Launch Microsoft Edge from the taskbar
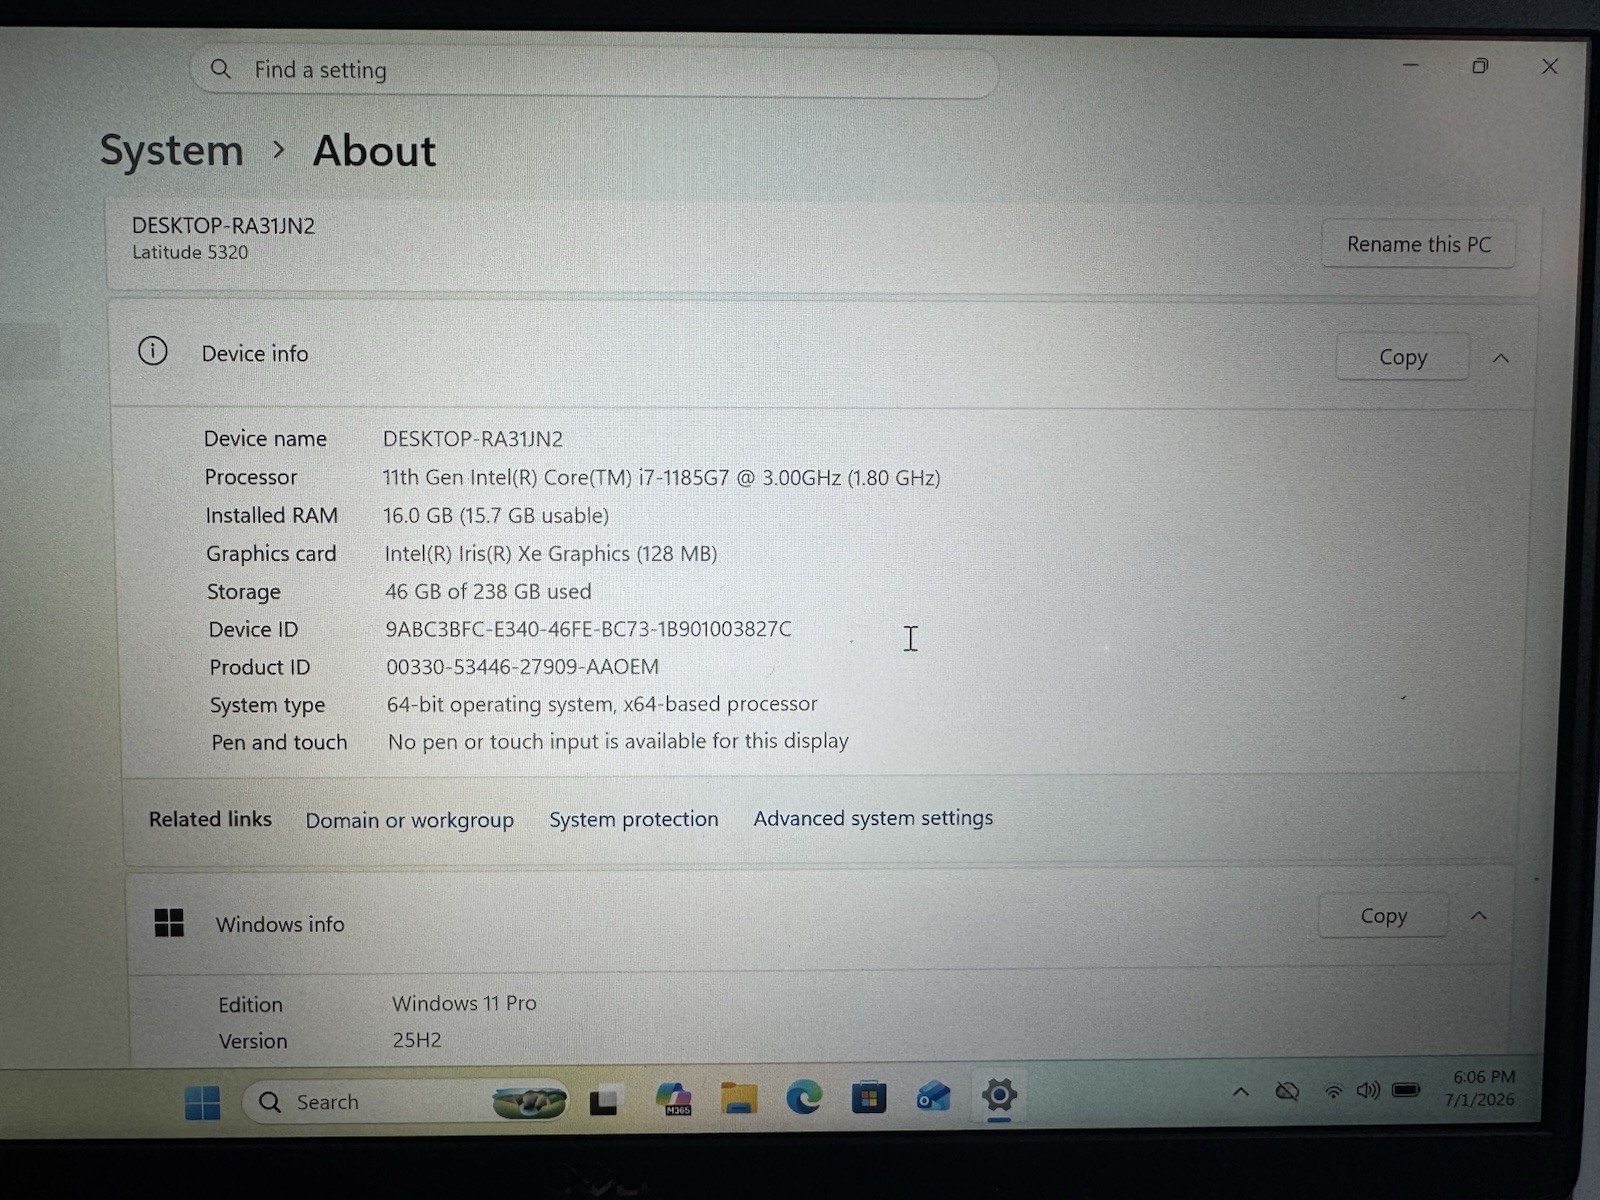The width and height of the screenshot is (1600, 1200). click(x=804, y=1098)
